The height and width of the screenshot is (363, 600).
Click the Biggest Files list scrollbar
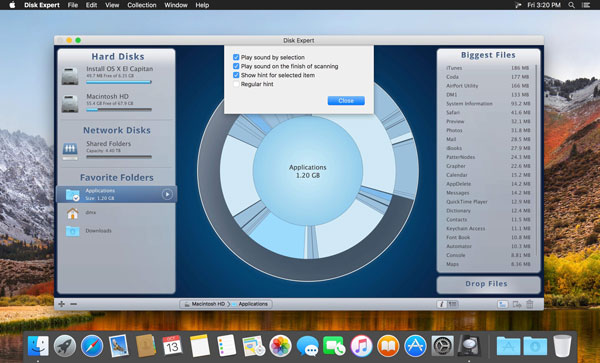[x=536, y=161]
